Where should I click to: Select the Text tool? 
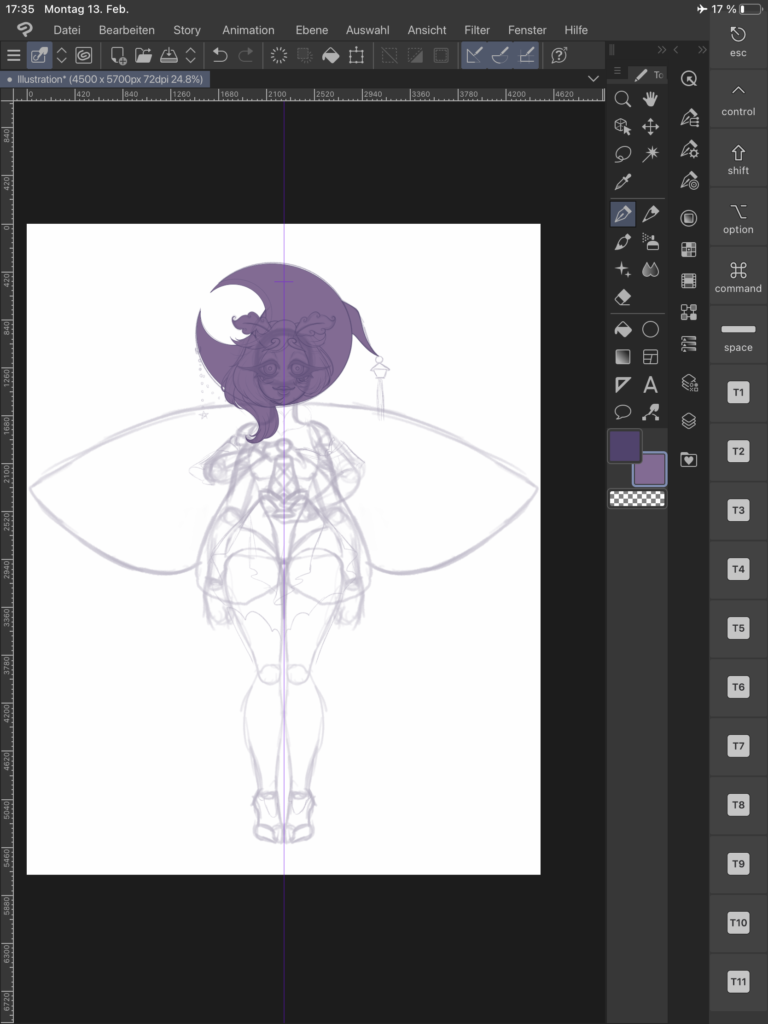pyautogui.click(x=650, y=385)
